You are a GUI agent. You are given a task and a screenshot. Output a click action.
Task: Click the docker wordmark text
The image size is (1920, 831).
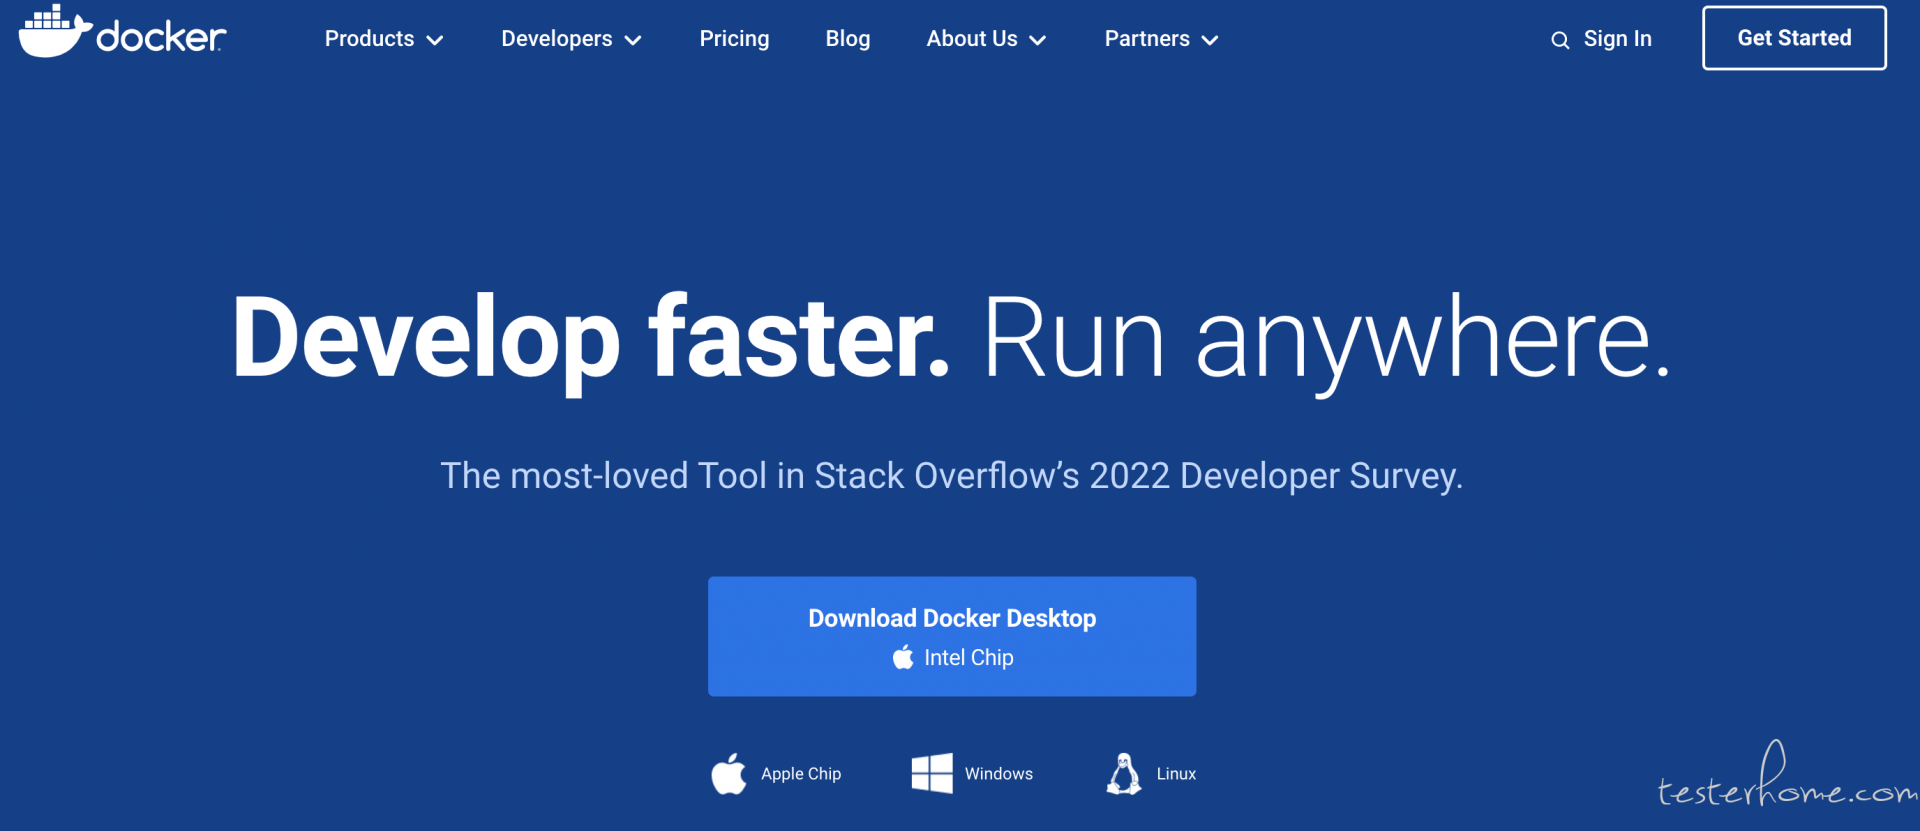161,37
